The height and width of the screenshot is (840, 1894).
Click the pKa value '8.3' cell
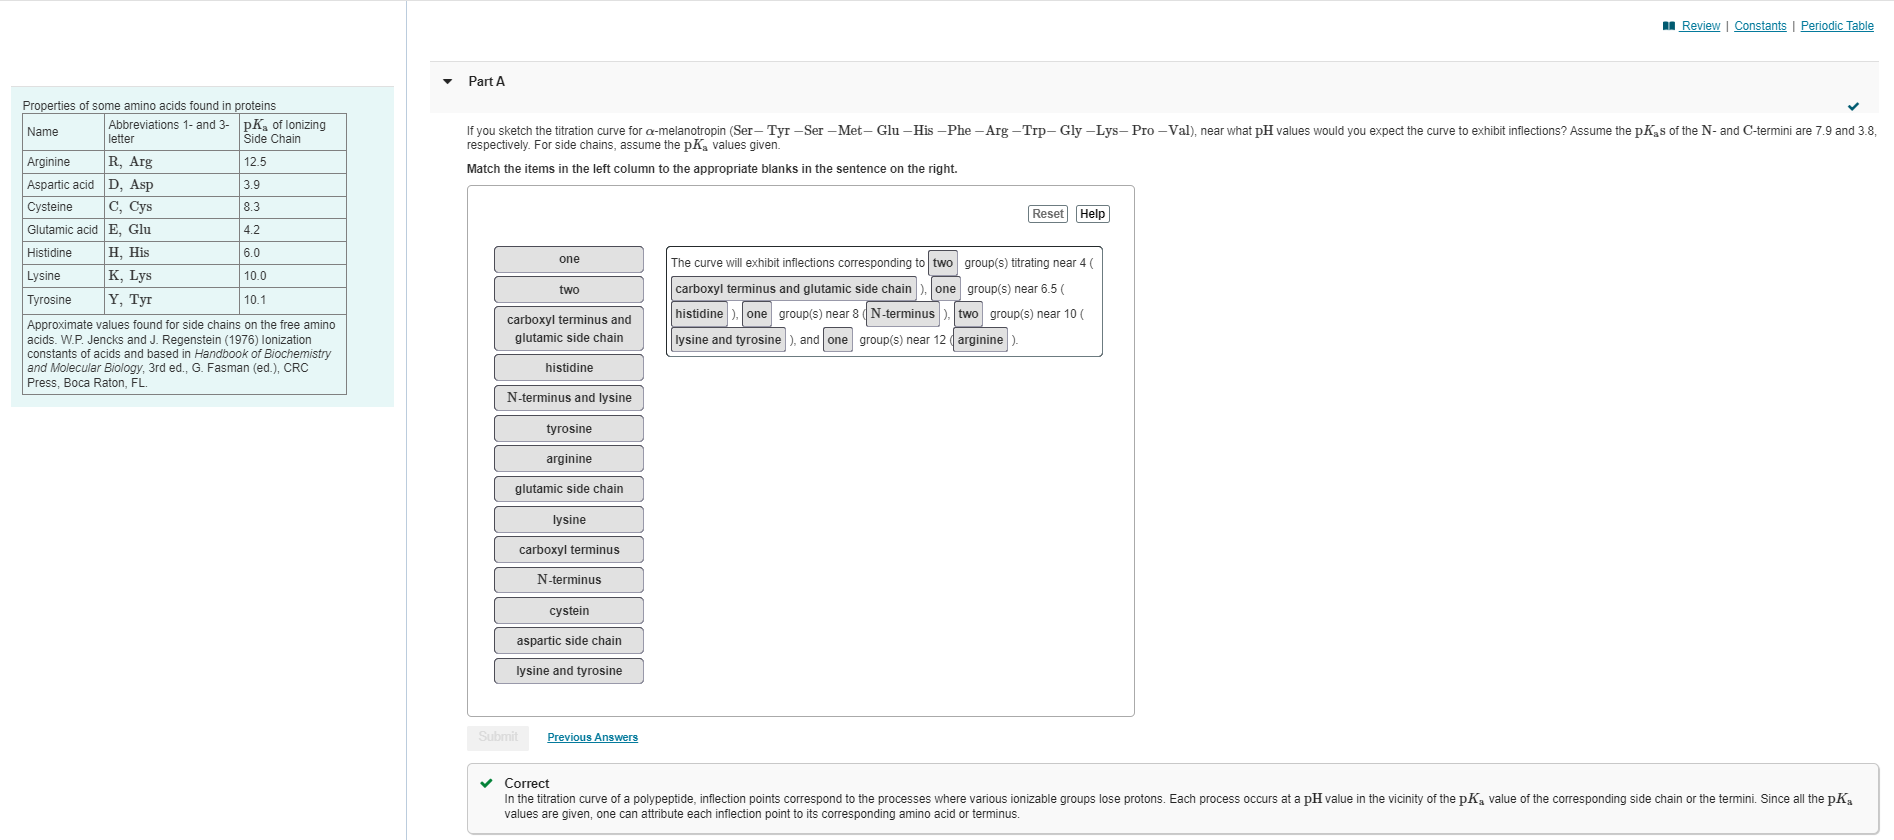293,207
